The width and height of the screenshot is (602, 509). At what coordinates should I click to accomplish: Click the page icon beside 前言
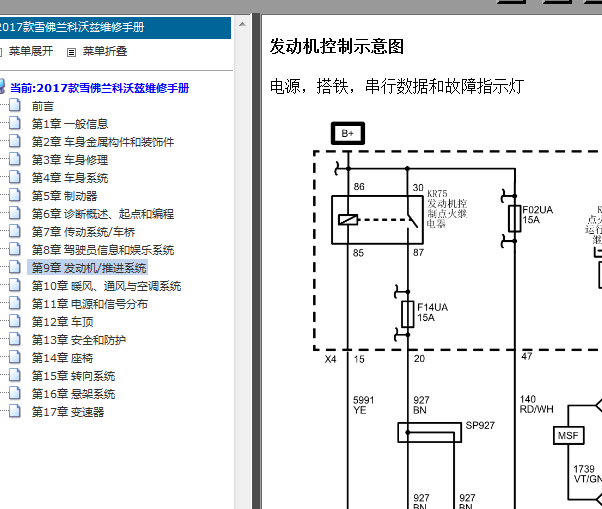coord(15,105)
